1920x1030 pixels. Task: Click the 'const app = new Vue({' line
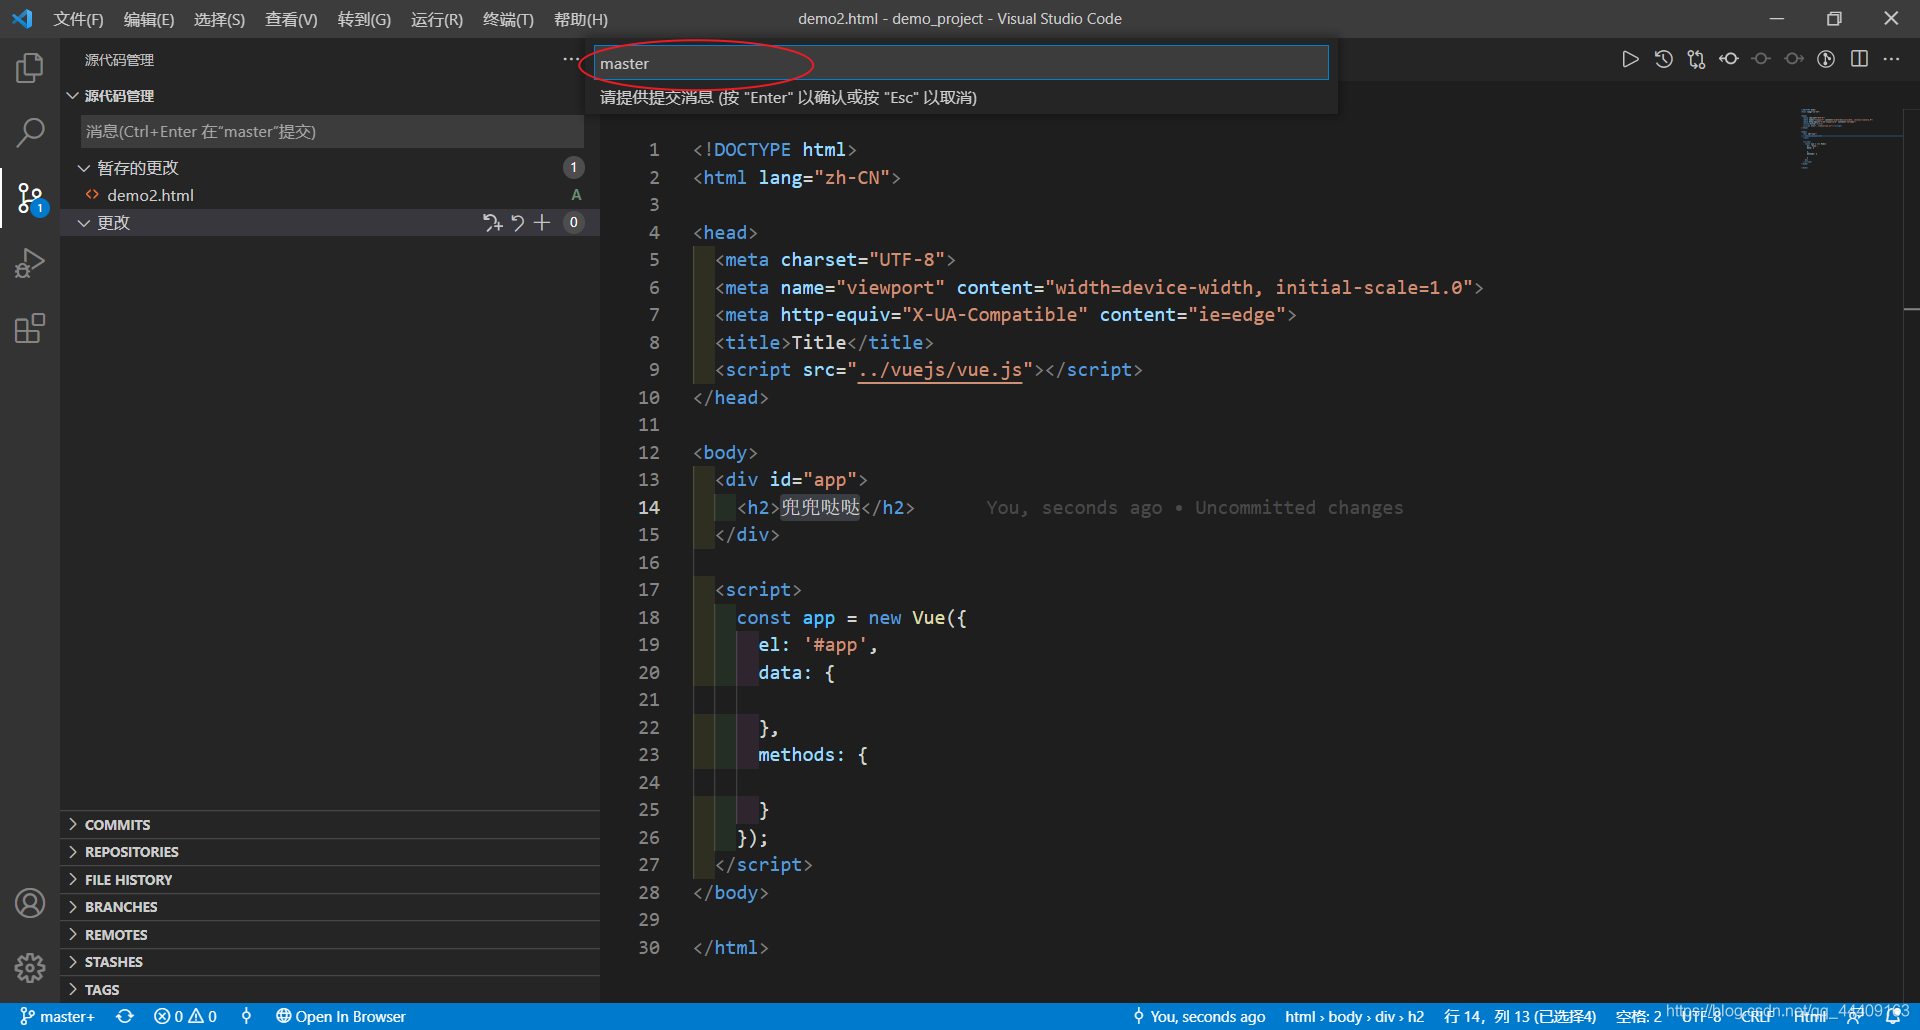pyautogui.click(x=852, y=617)
